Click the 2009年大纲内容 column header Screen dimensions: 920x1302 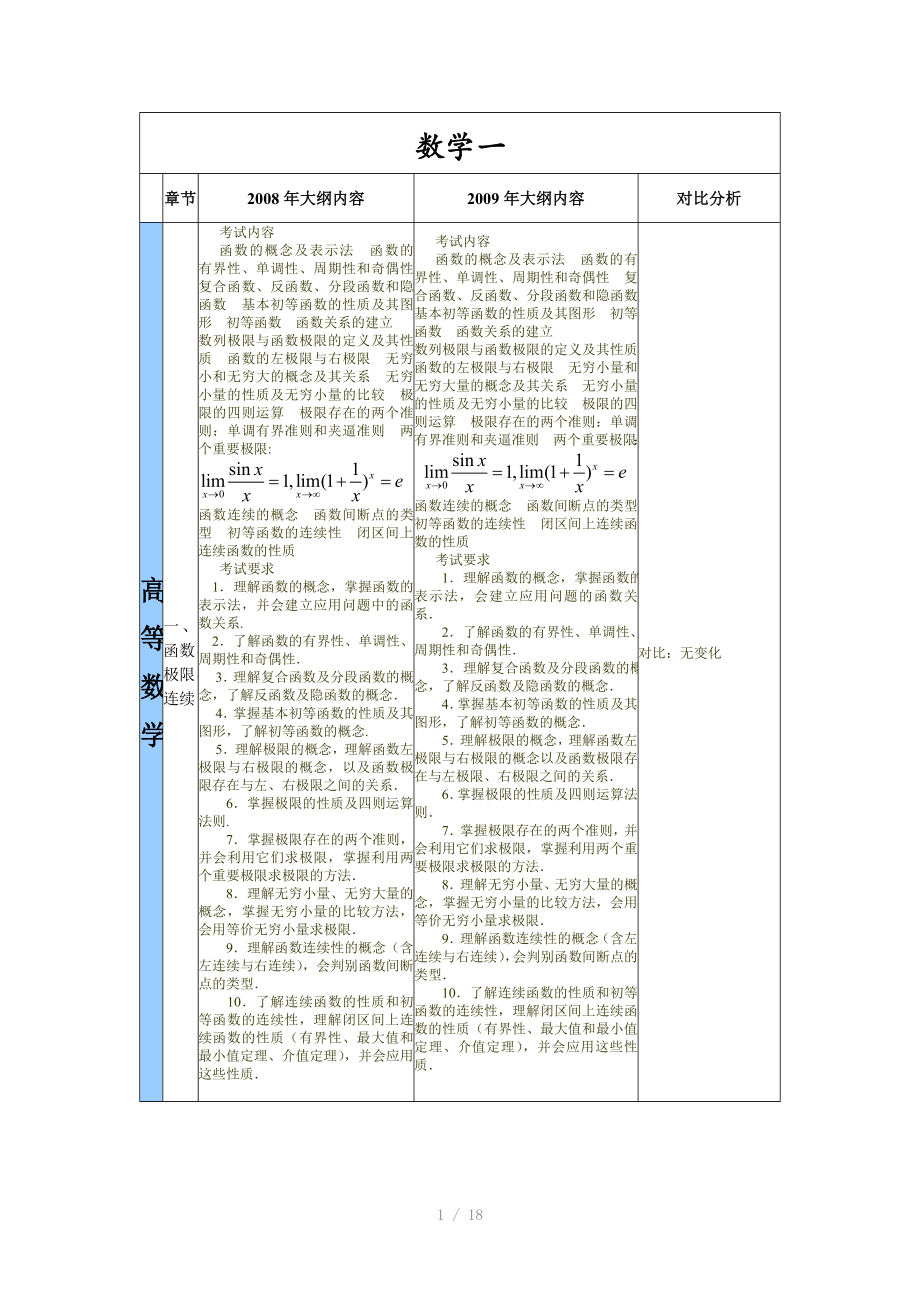pos(525,199)
